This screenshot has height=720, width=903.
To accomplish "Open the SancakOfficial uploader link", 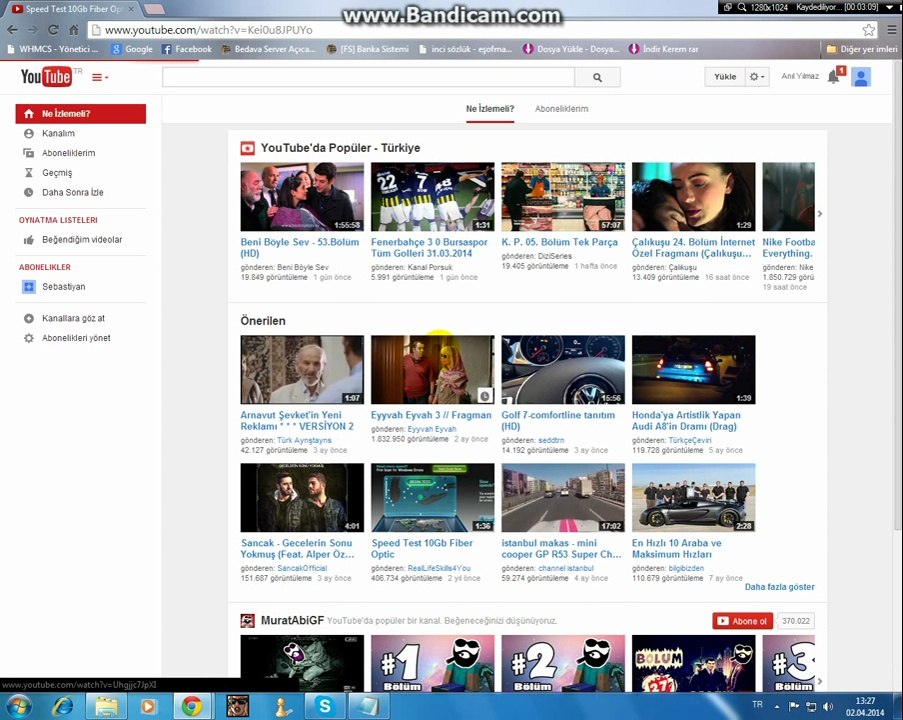I will [x=302, y=568].
